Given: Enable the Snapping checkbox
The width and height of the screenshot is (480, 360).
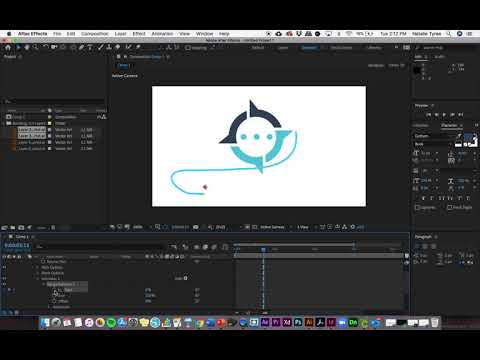Looking at the screenshot, I should pyautogui.click(x=188, y=48).
